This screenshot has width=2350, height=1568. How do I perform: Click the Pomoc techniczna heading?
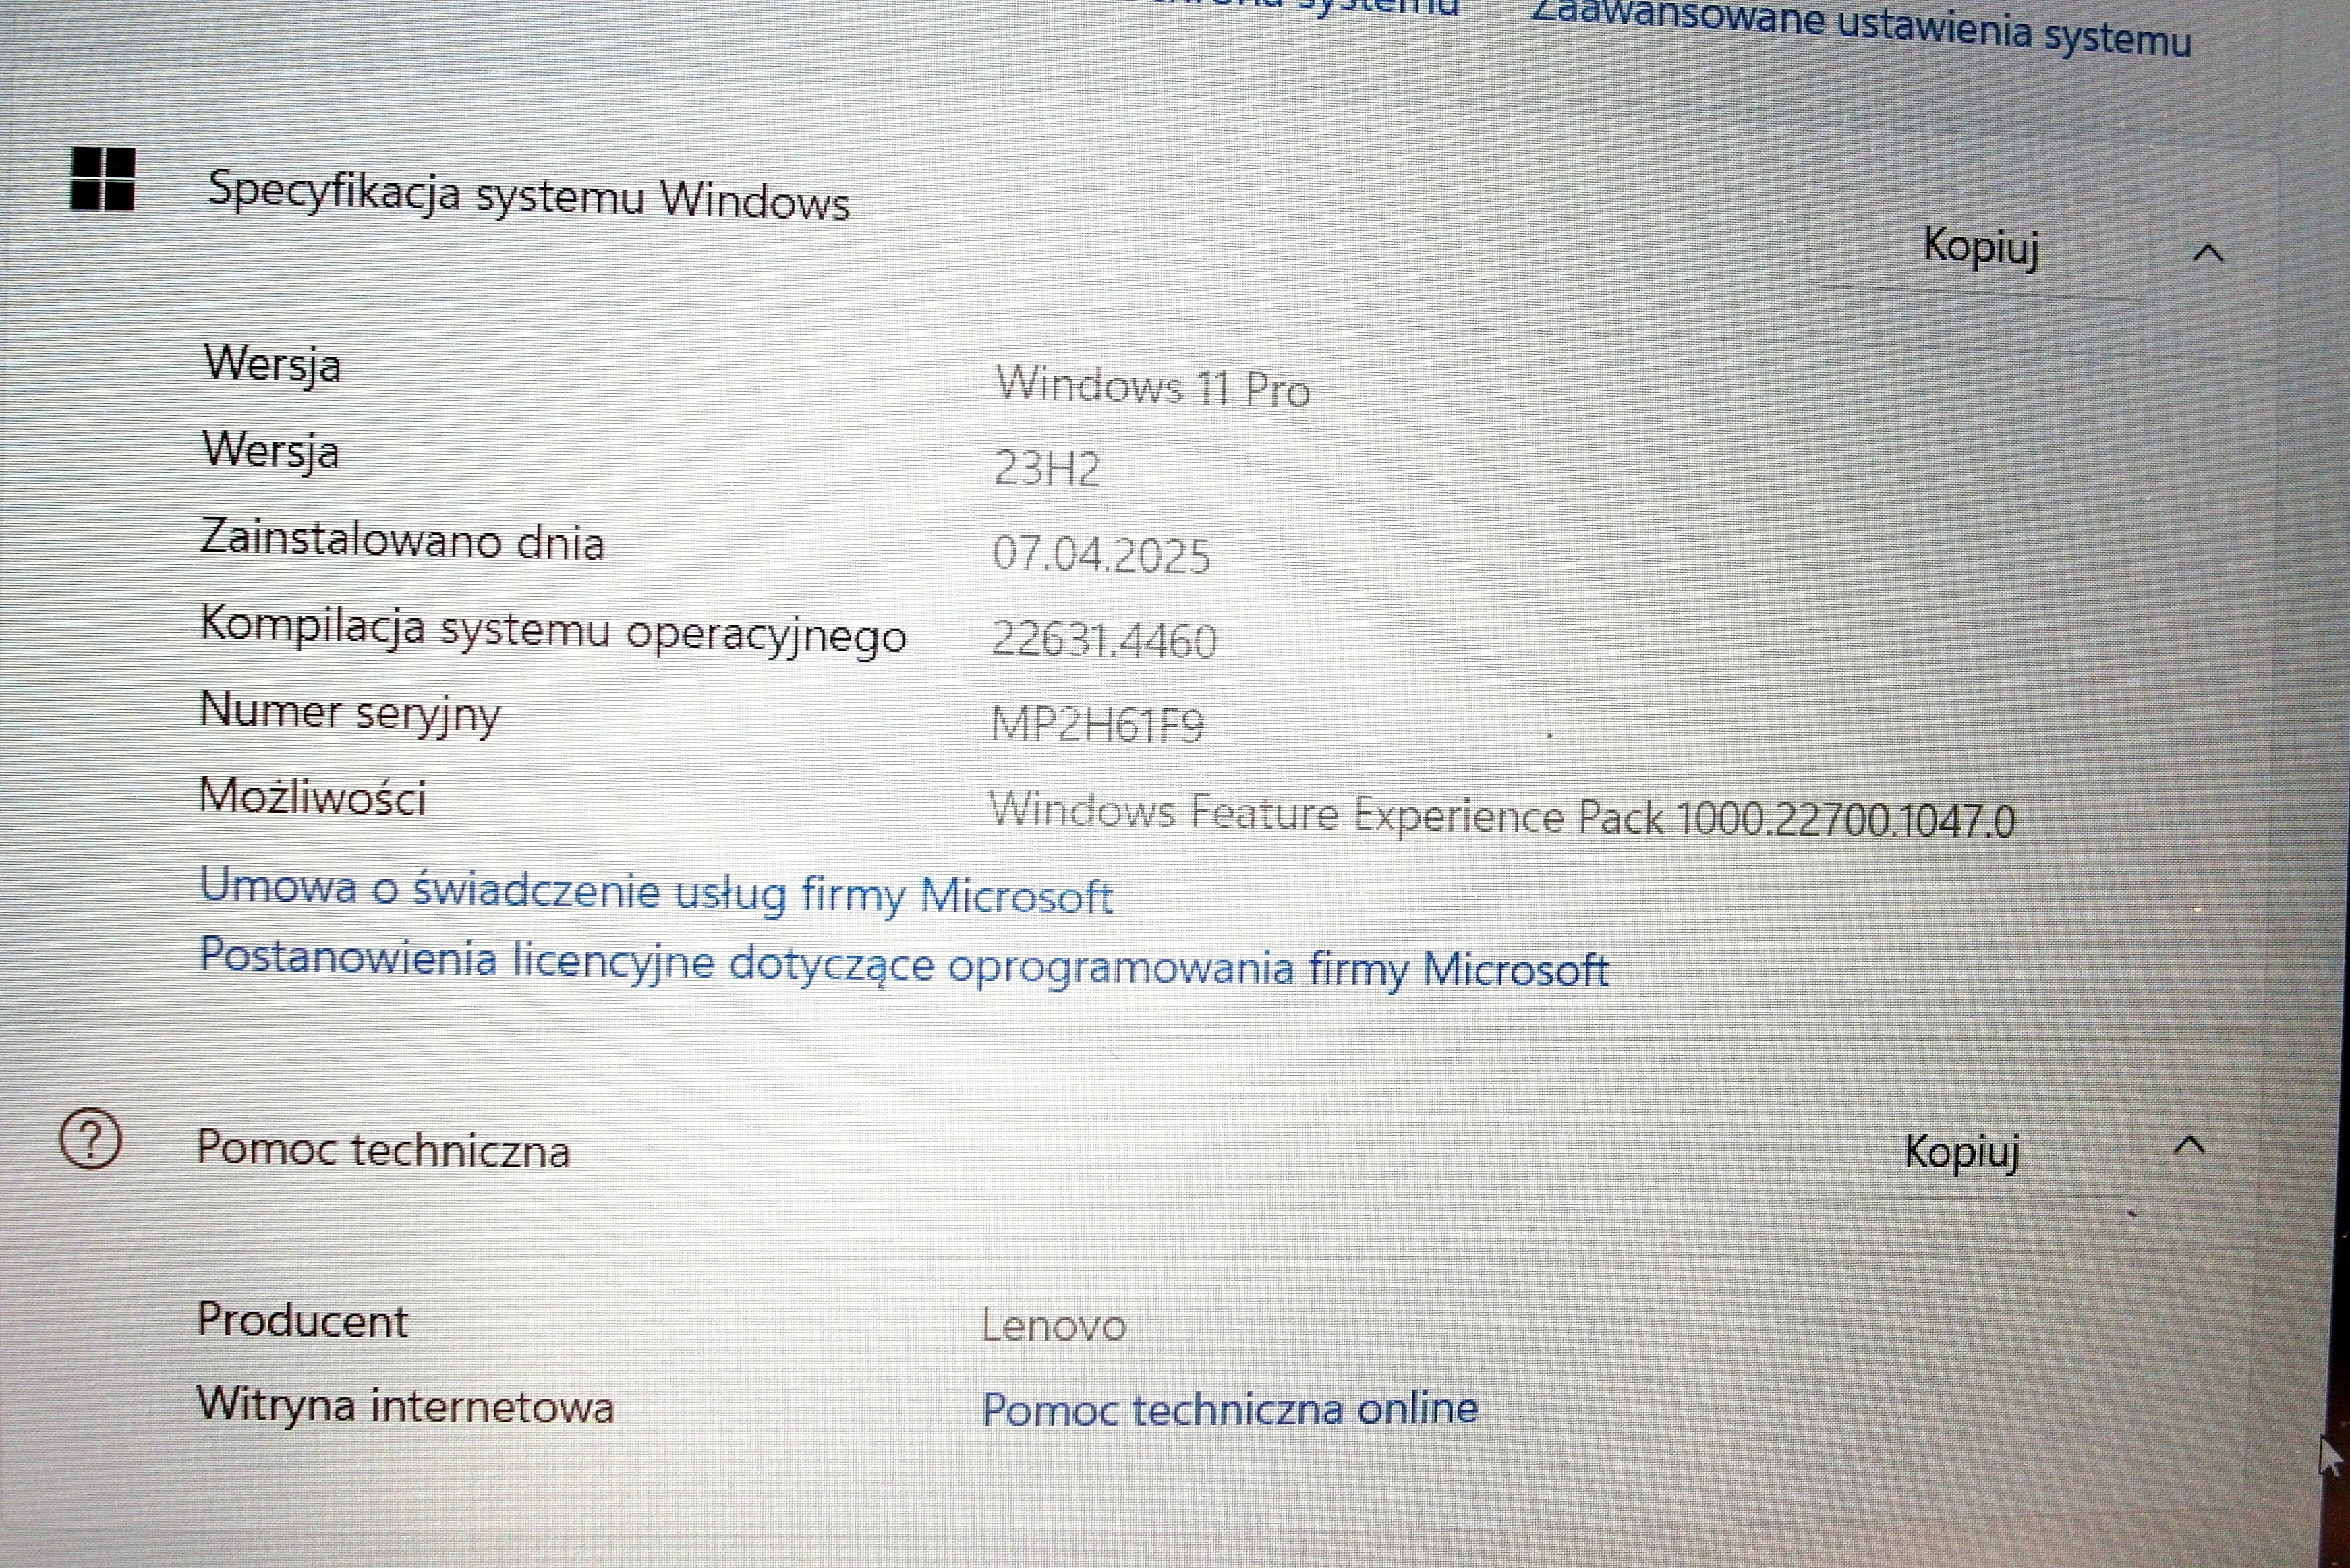[x=383, y=1149]
